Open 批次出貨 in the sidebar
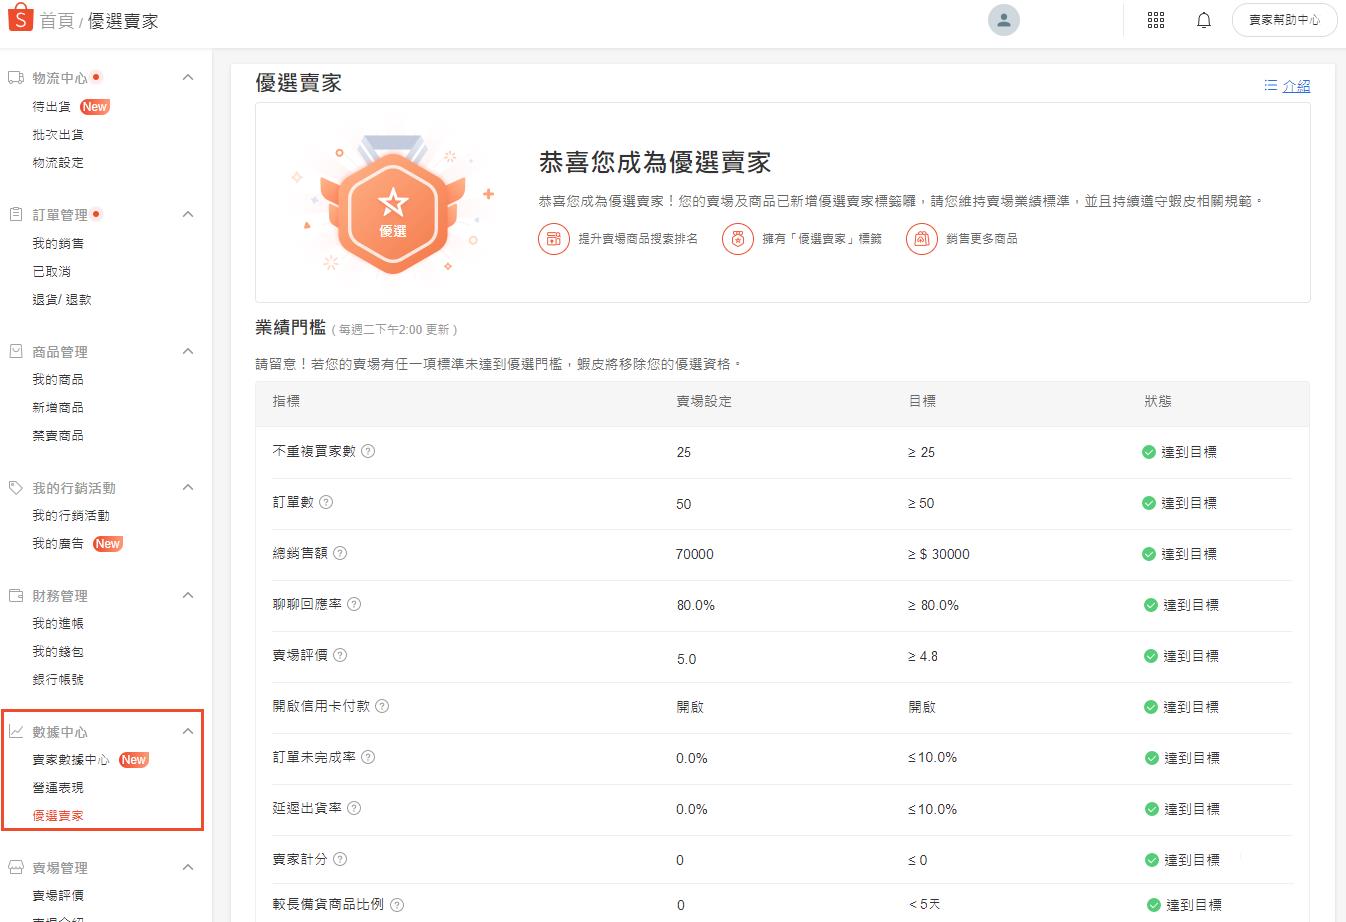 tap(58, 135)
